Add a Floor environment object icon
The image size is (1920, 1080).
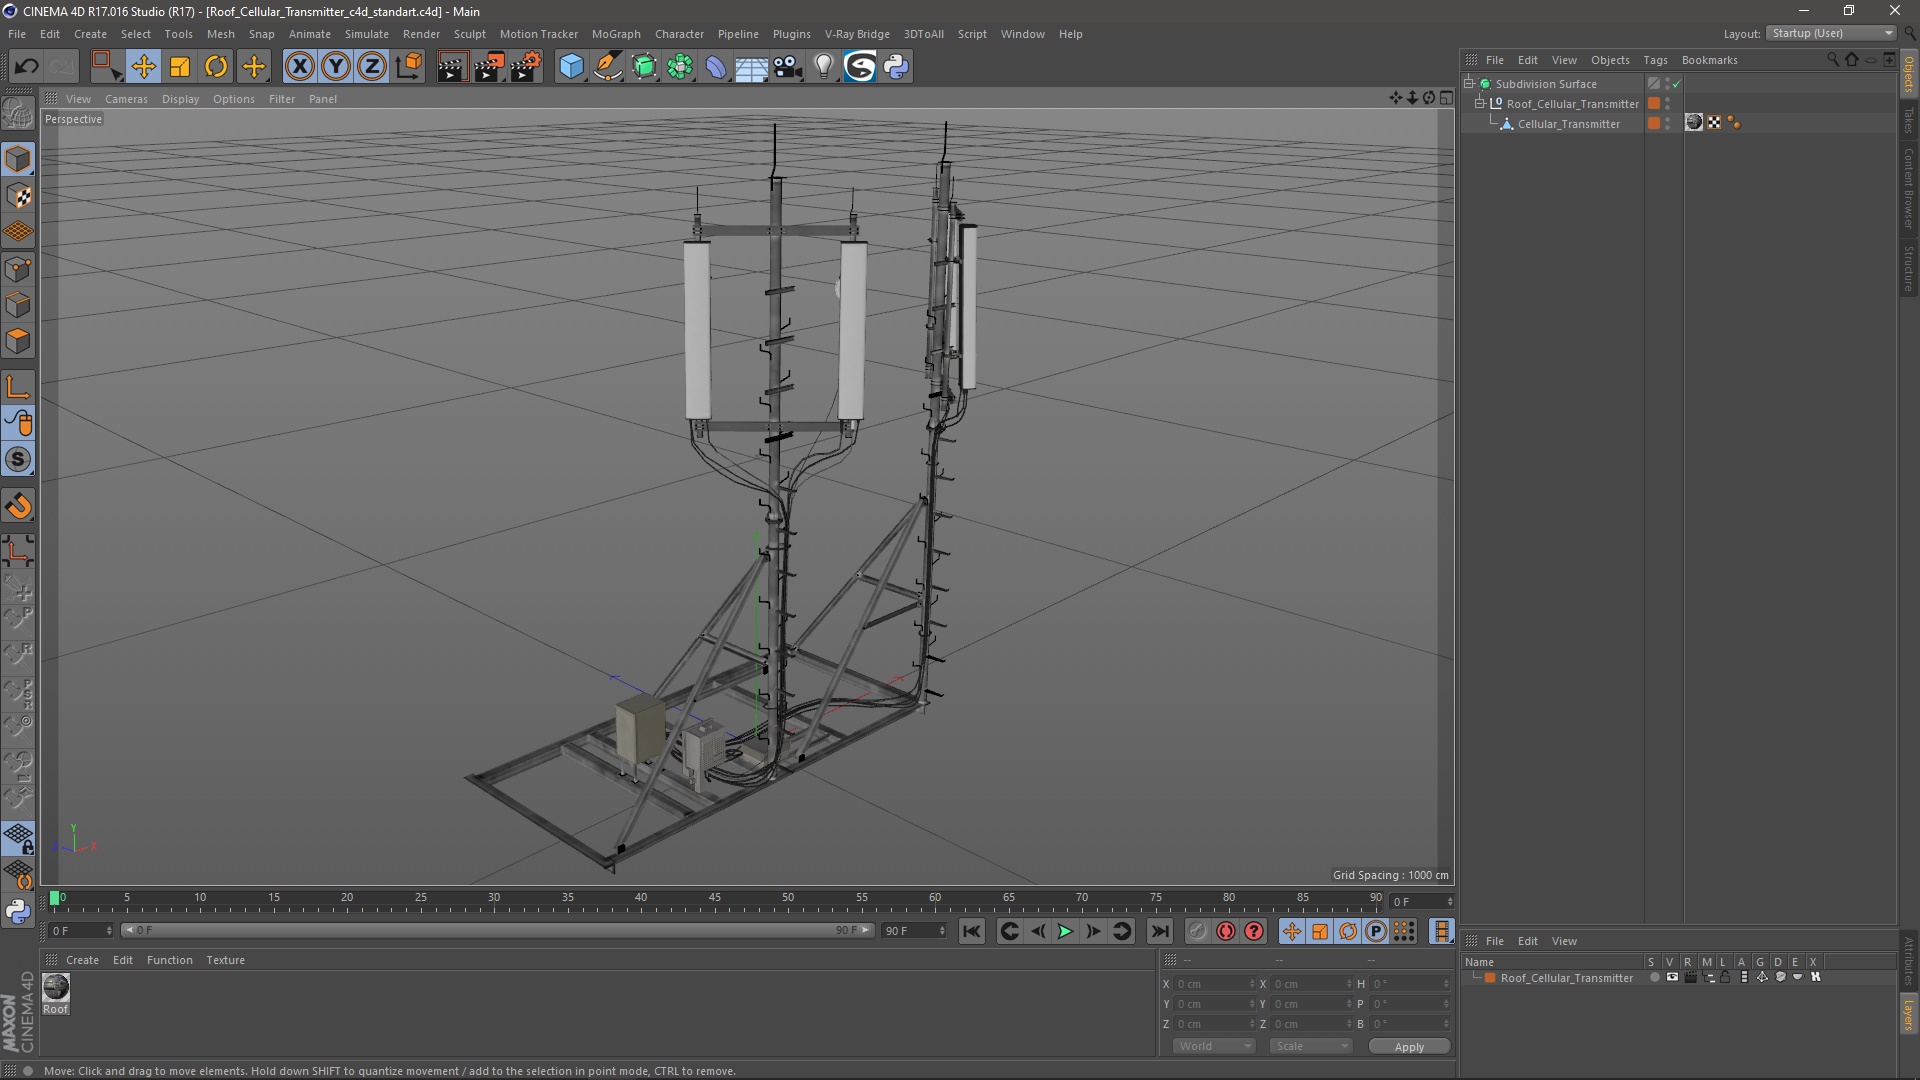pos(751,67)
